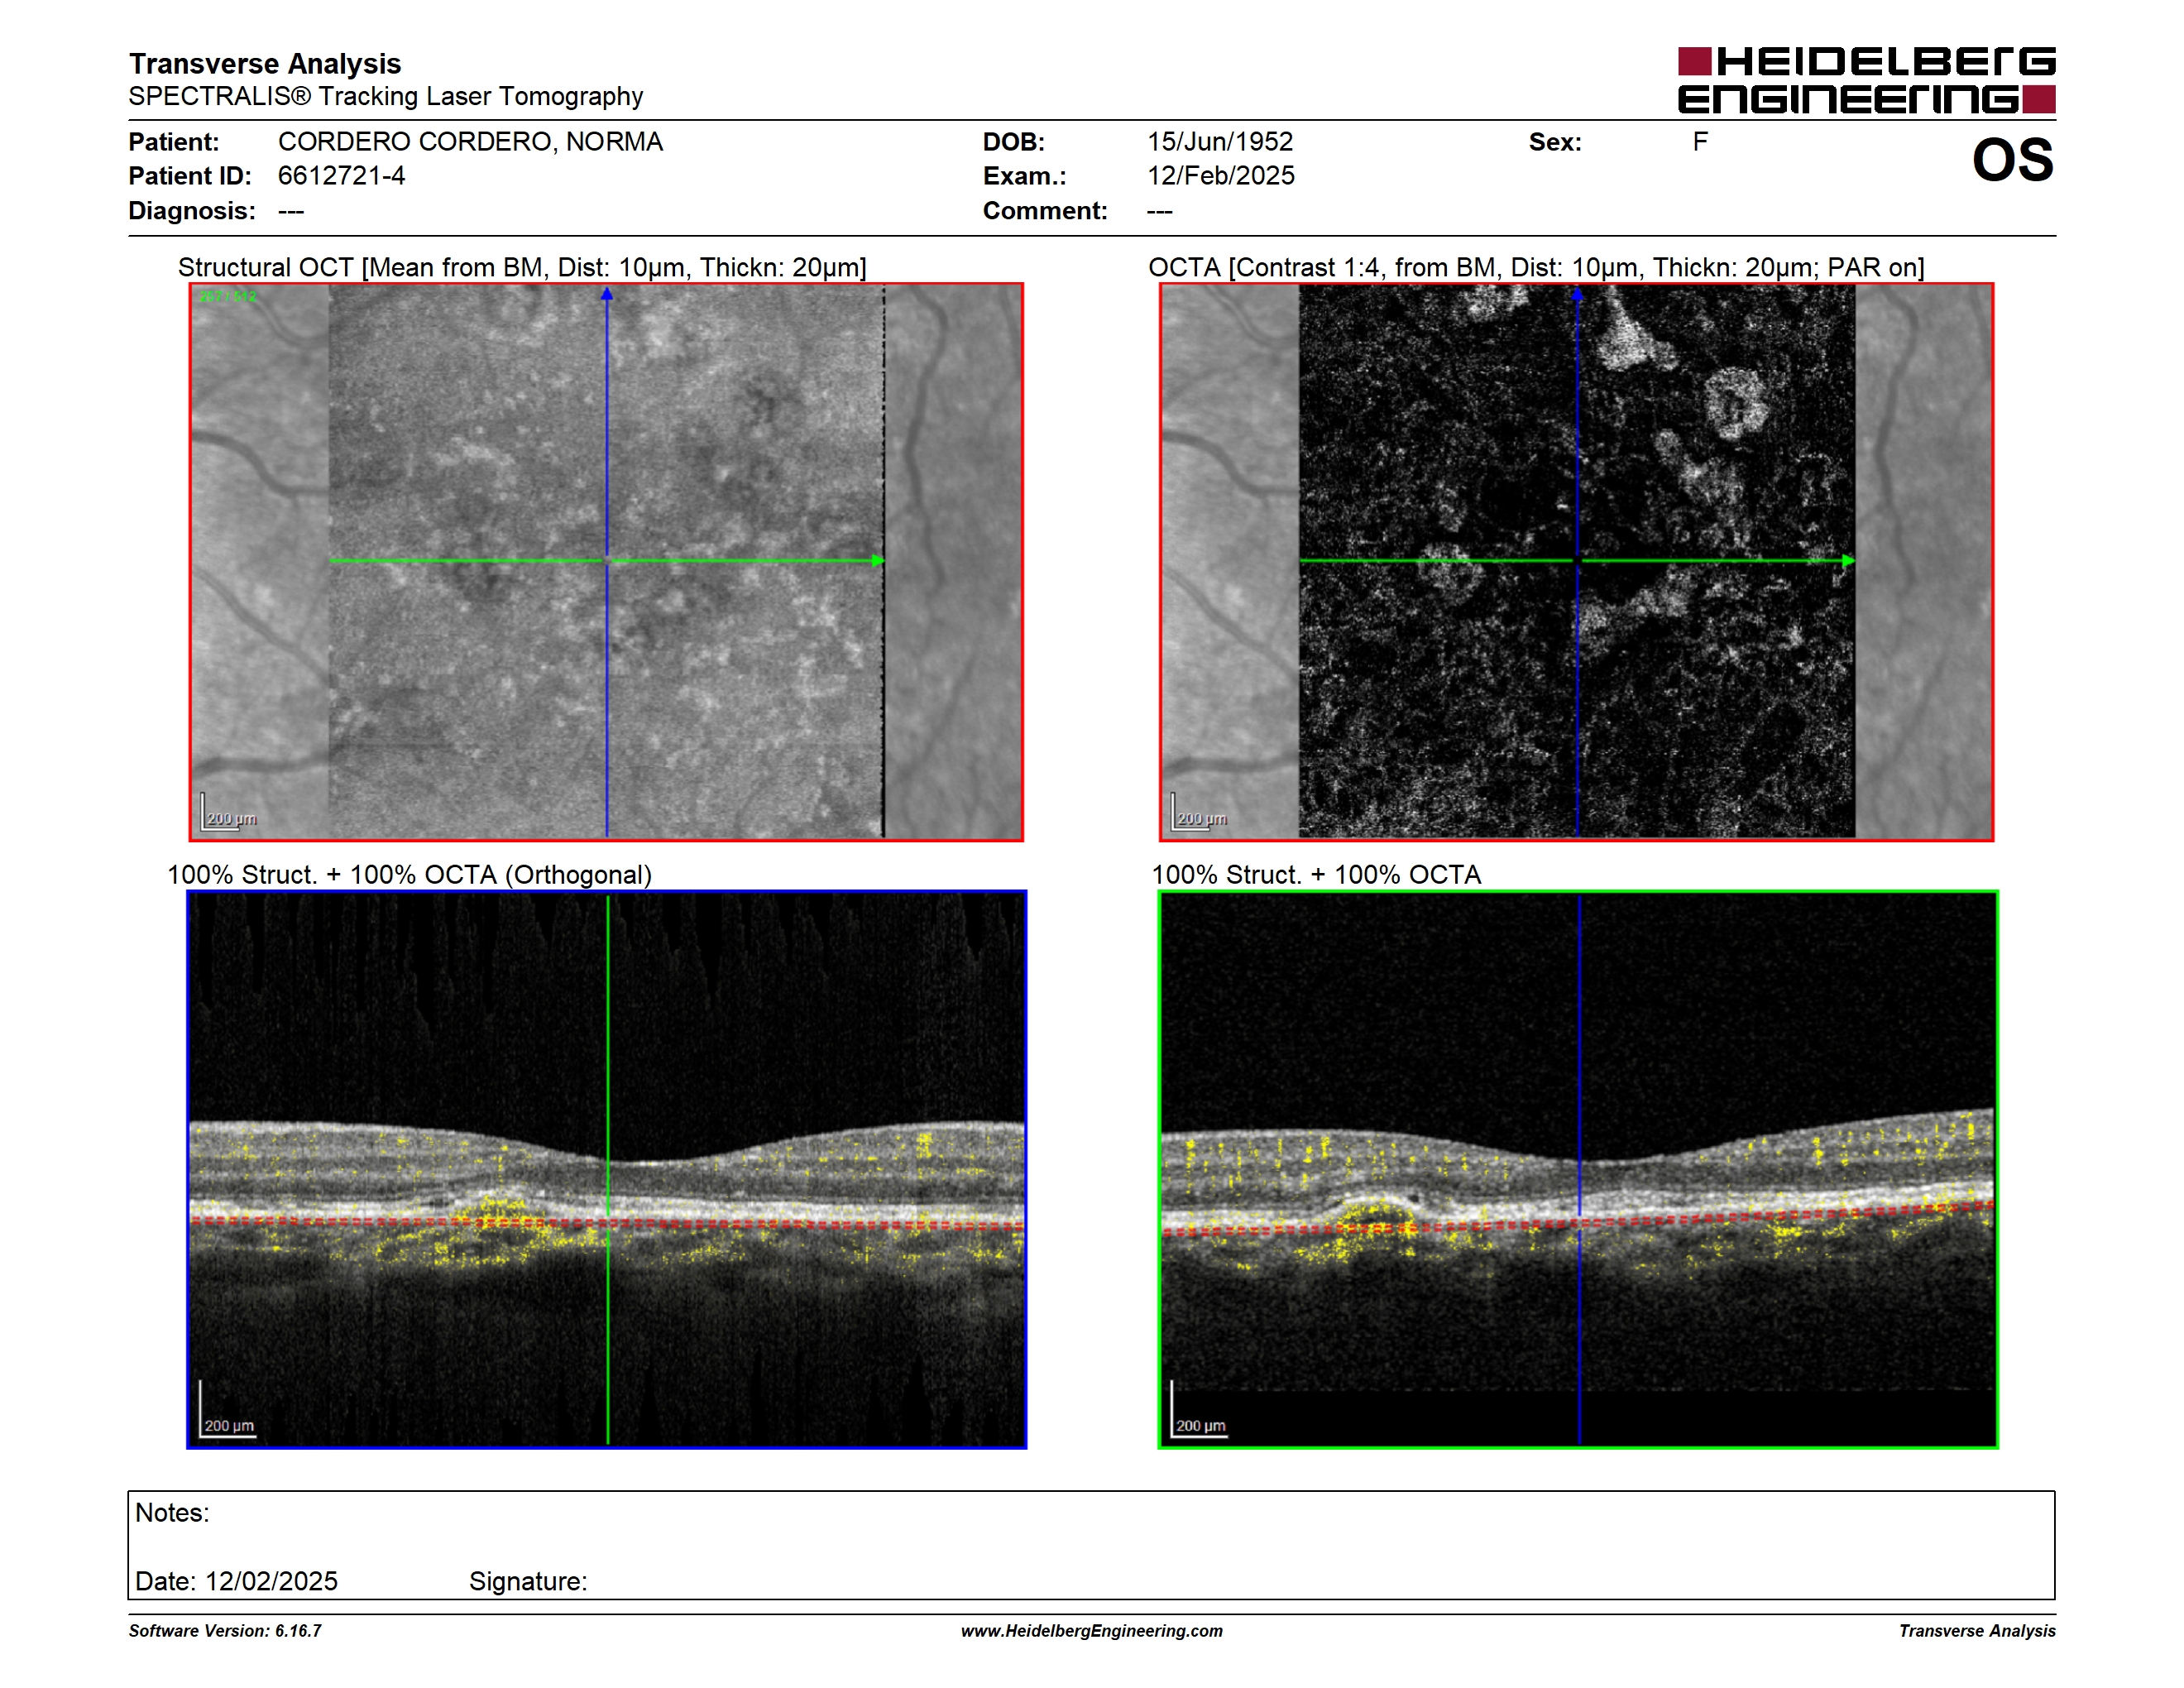Open the Structural OCT en-face image
2184x1688 pixels.
(x=606, y=562)
